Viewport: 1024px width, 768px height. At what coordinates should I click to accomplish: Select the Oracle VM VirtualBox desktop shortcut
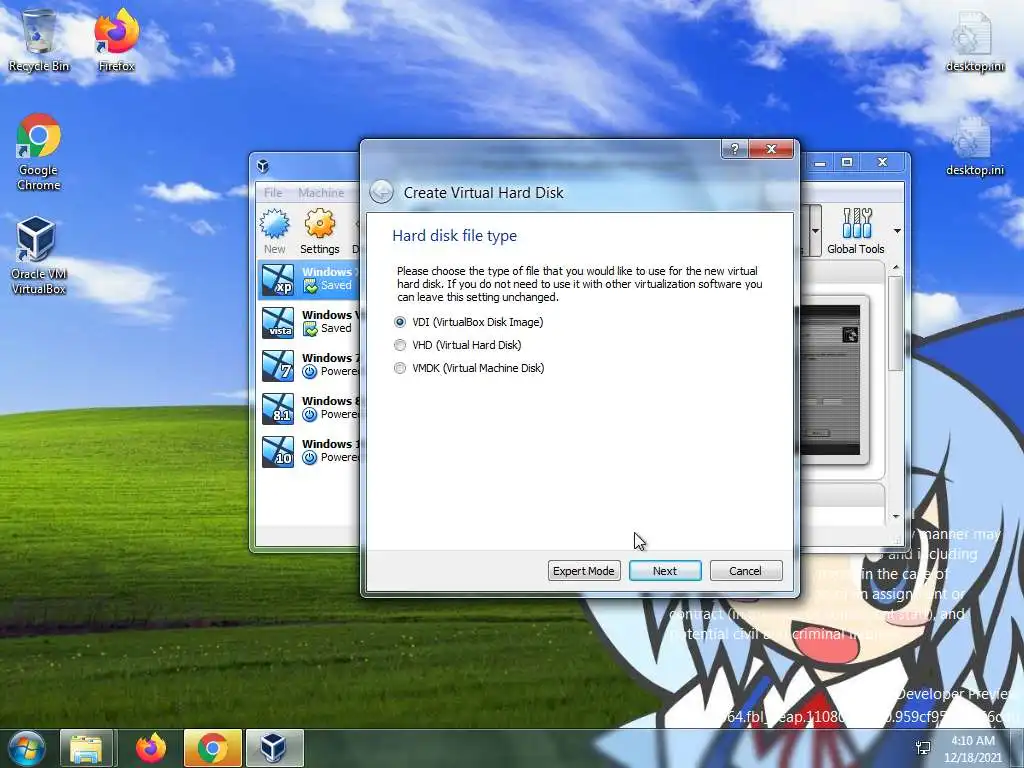coord(39,256)
